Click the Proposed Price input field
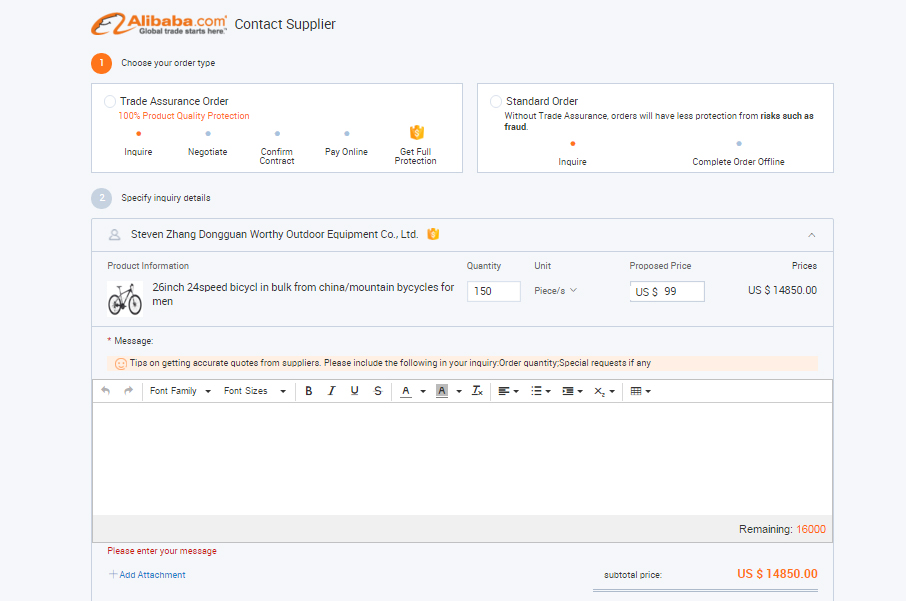906x601 pixels. point(667,291)
